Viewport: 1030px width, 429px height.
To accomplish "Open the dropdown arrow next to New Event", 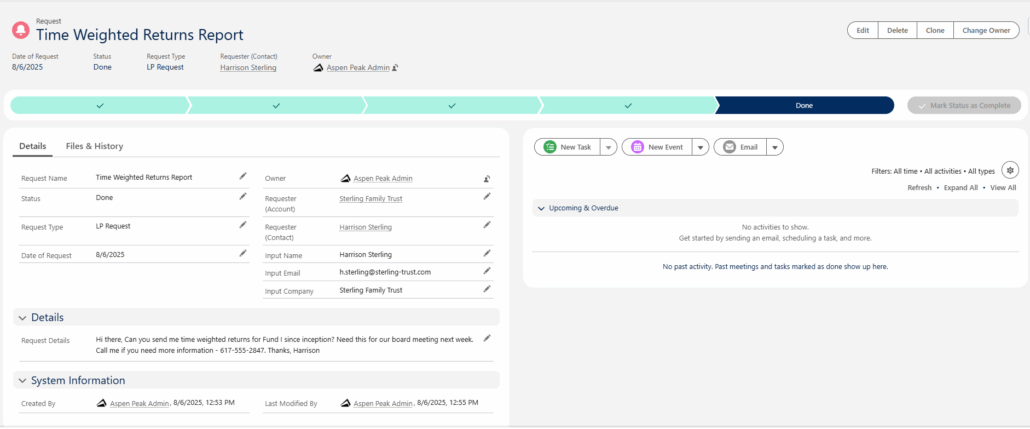I will tap(701, 147).
